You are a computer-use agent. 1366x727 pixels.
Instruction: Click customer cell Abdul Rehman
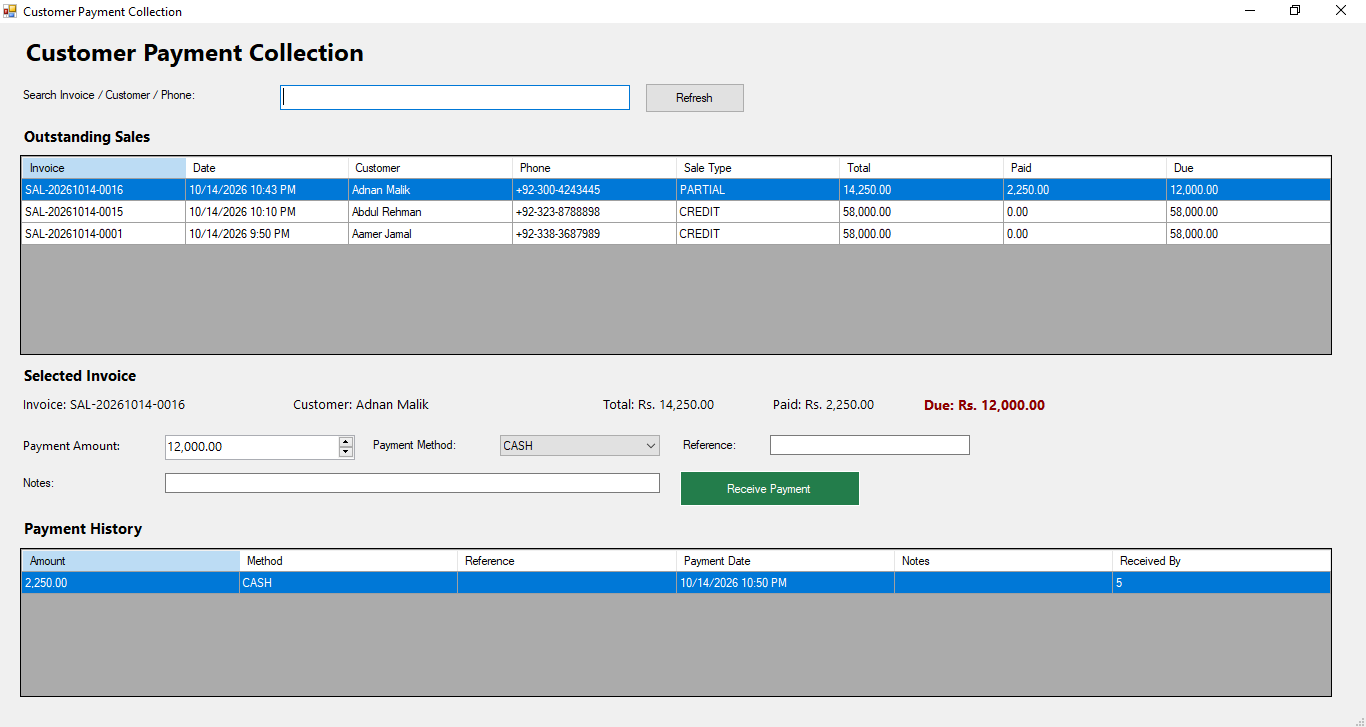[430, 212]
